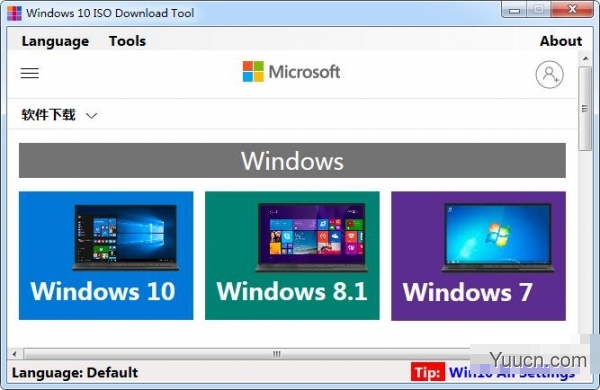
Task: Open the account sign-in icon
Action: click(x=549, y=74)
